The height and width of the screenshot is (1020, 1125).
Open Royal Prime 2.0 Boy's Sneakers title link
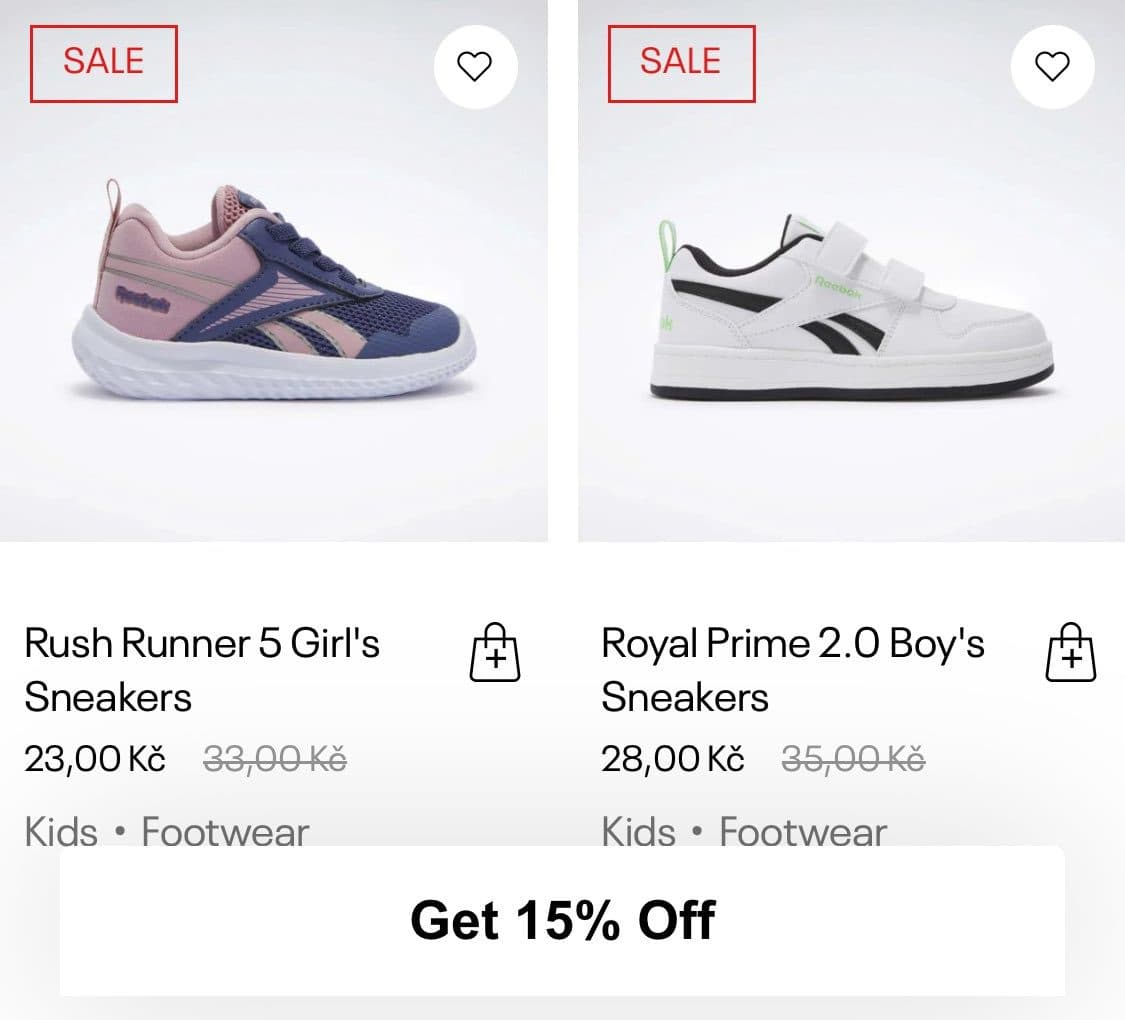(x=792, y=669)
